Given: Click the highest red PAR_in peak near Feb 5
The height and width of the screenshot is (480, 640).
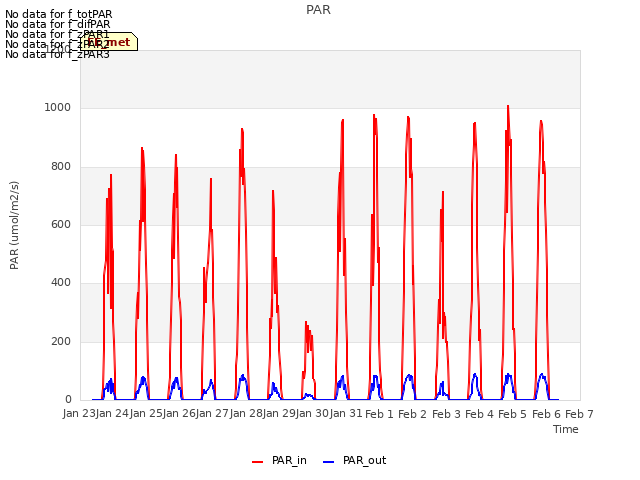Looking at the screenshot, I should coord(508,107).
